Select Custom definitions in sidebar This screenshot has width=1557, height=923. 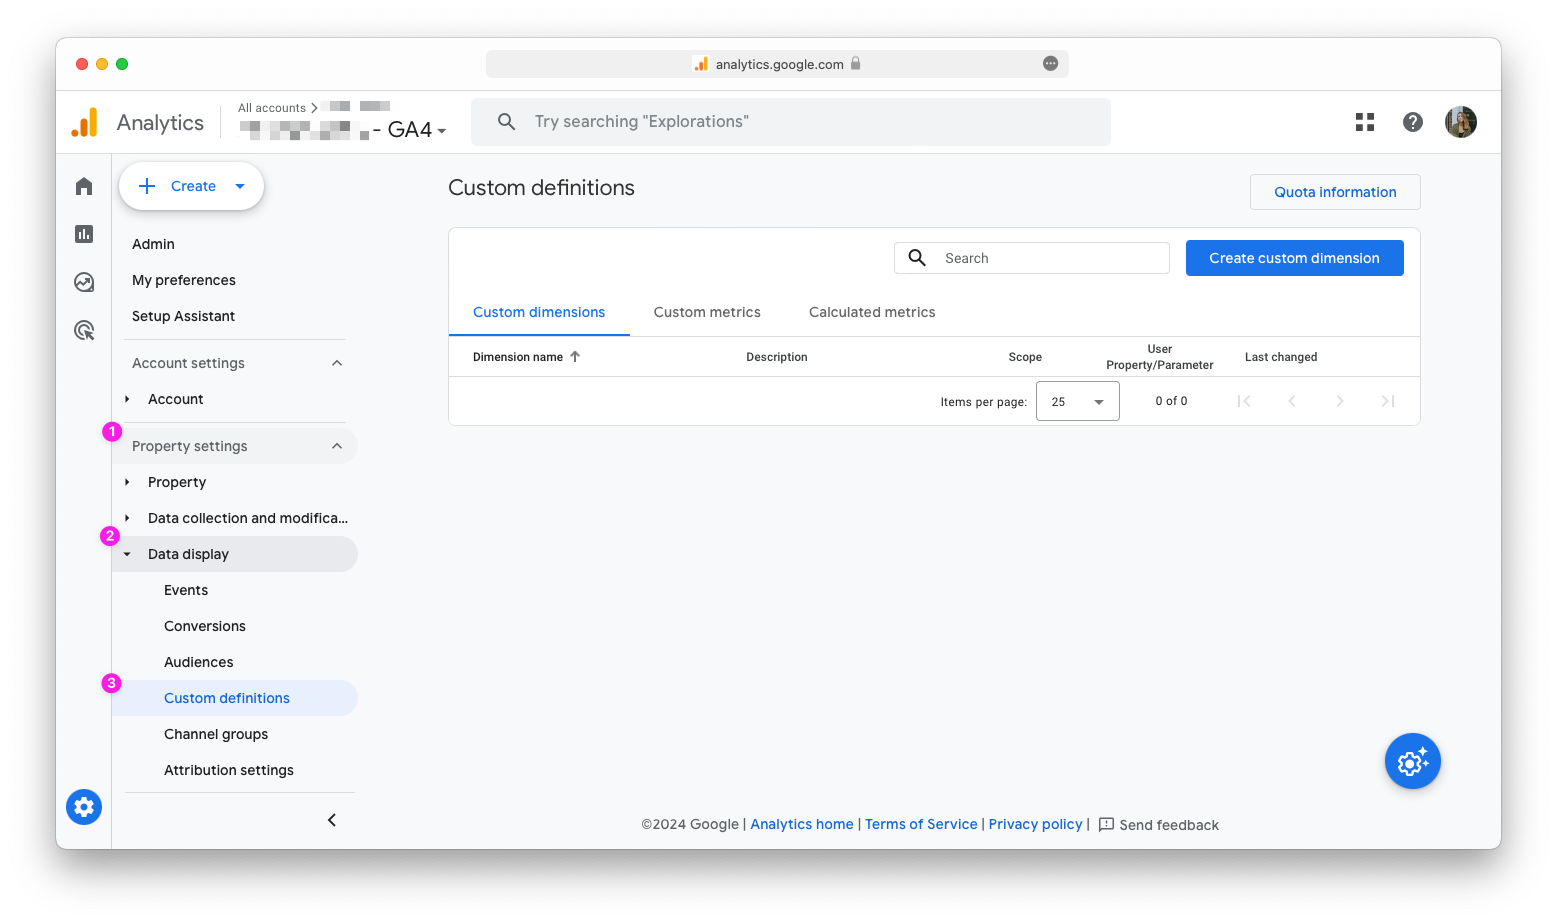[x=235, y=698]
